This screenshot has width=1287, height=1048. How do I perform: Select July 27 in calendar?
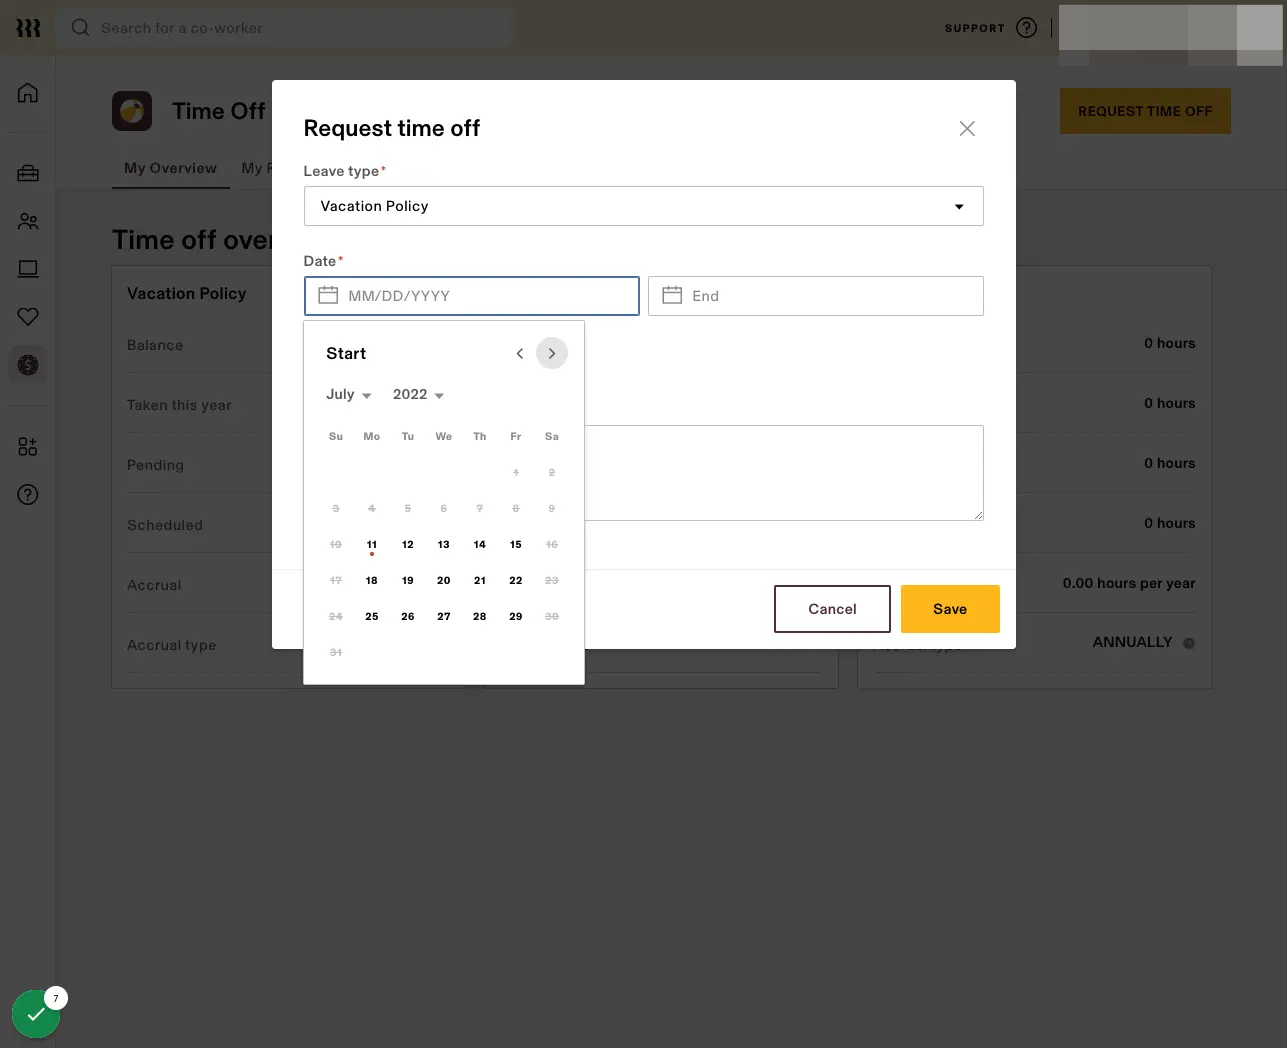coord(444,617)
